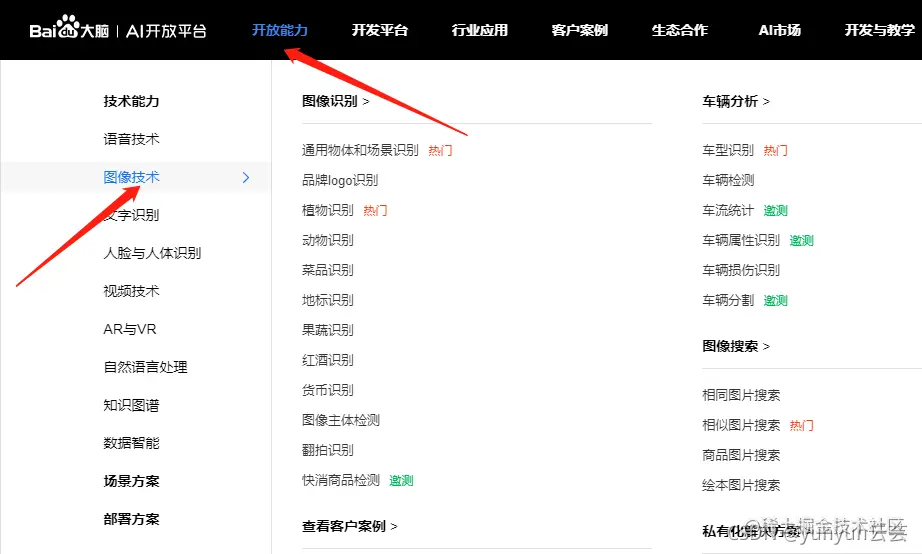Click 热门 tag beside 植物识别

(375, 211)
